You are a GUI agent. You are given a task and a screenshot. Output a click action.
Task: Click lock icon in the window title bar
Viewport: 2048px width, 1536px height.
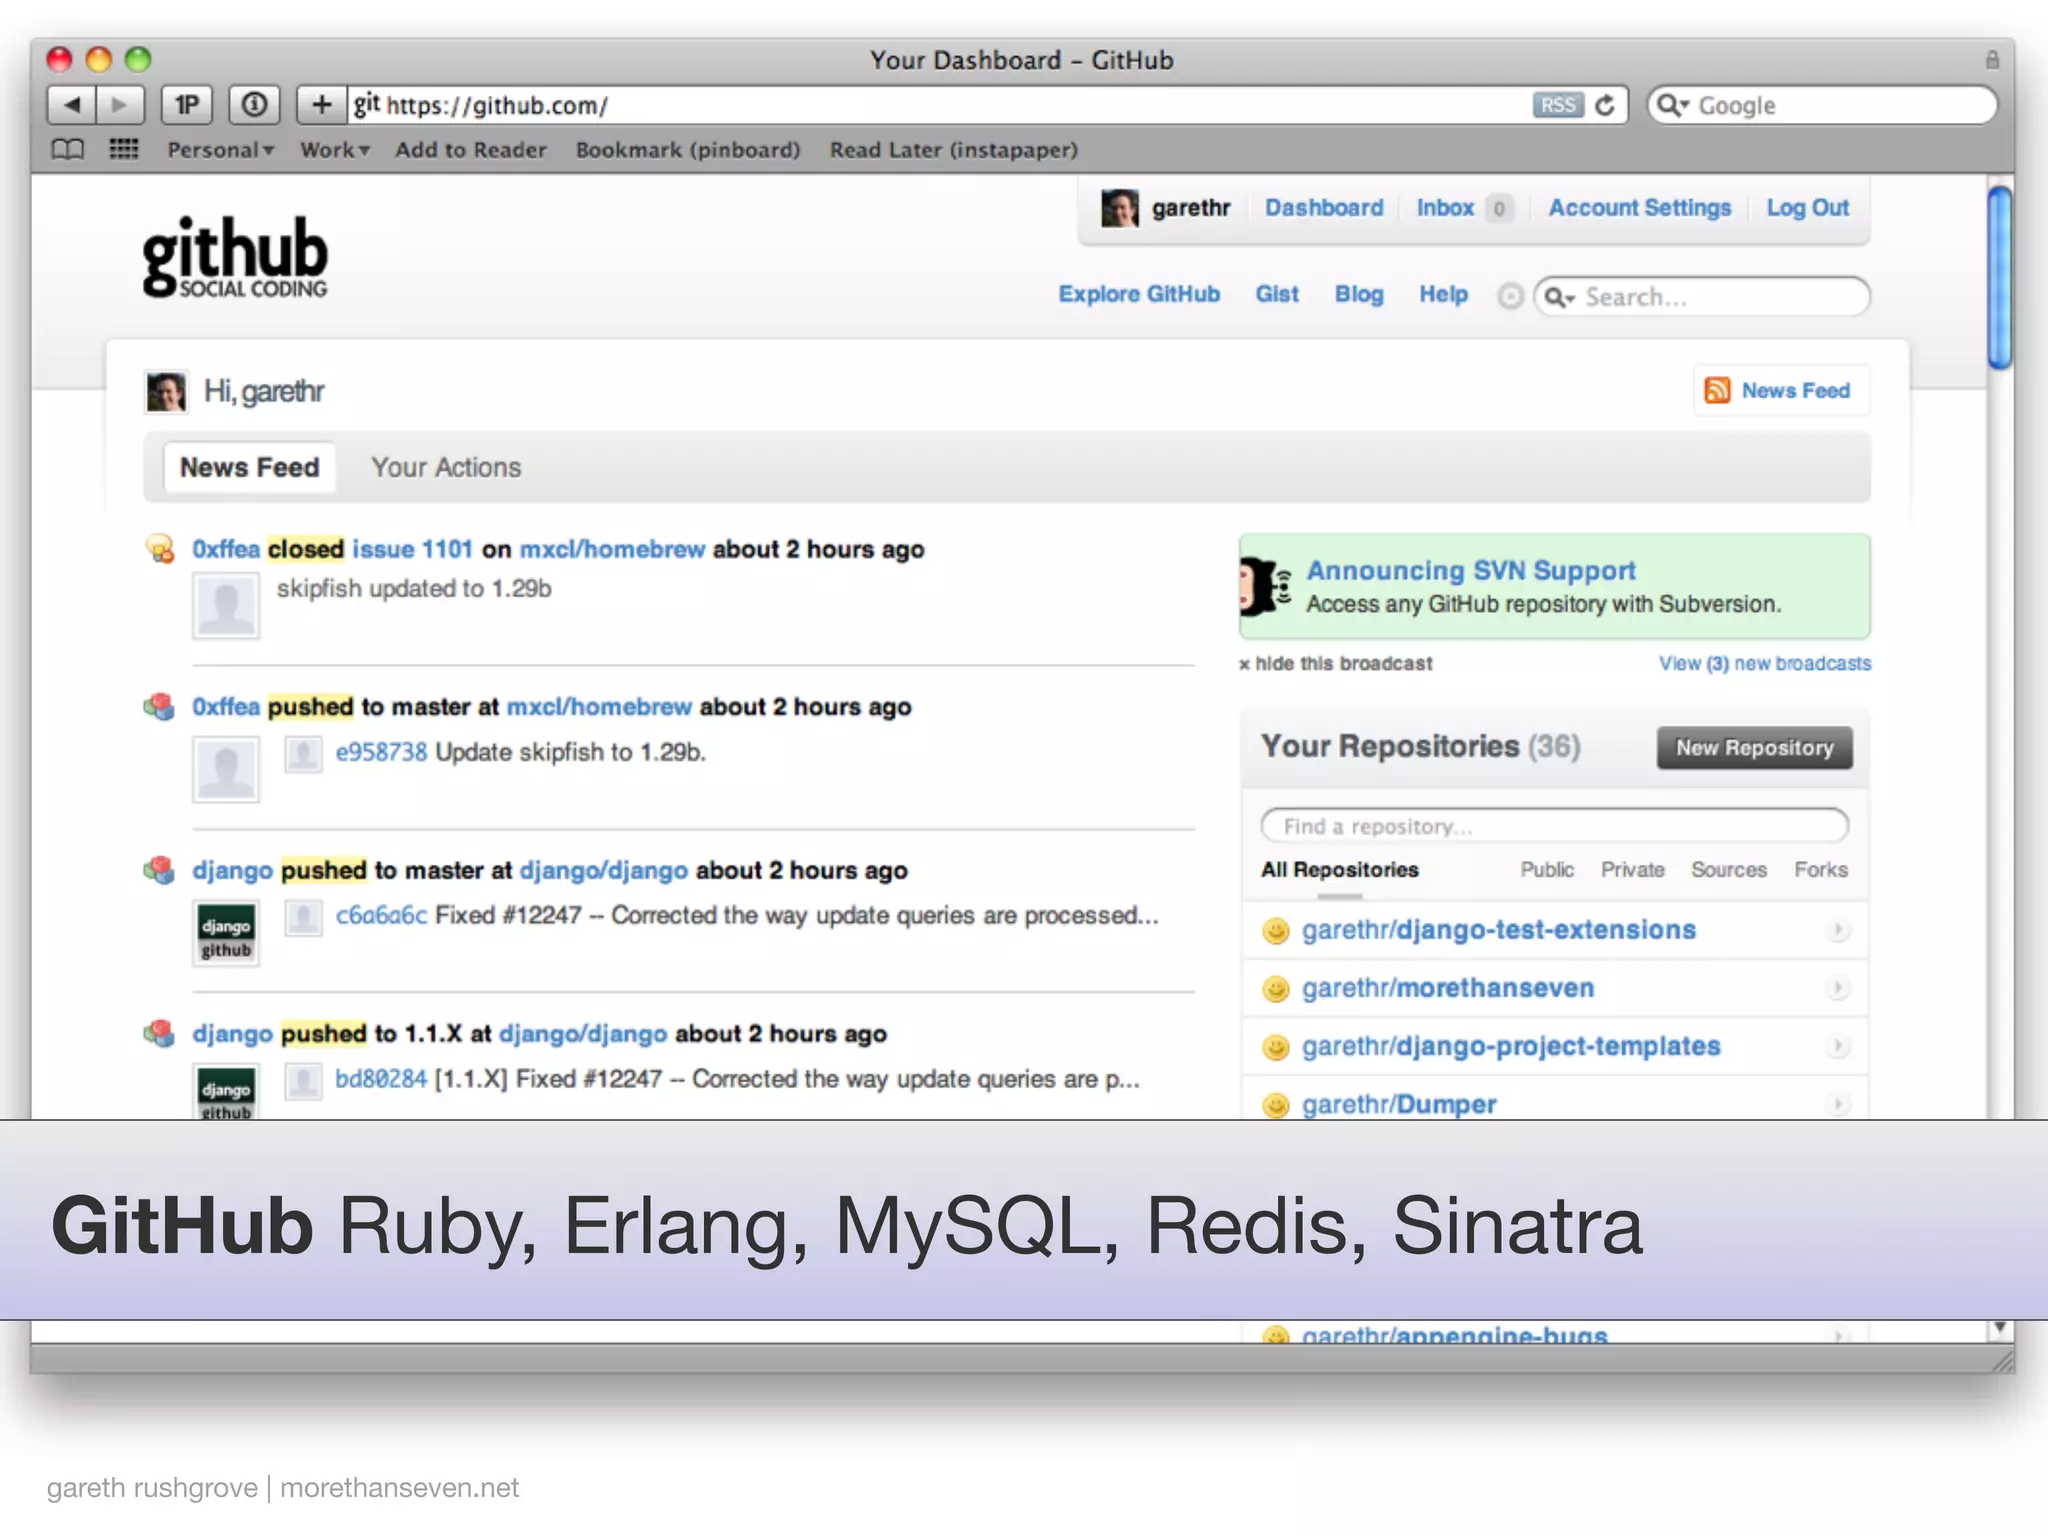coord(1992,60)
